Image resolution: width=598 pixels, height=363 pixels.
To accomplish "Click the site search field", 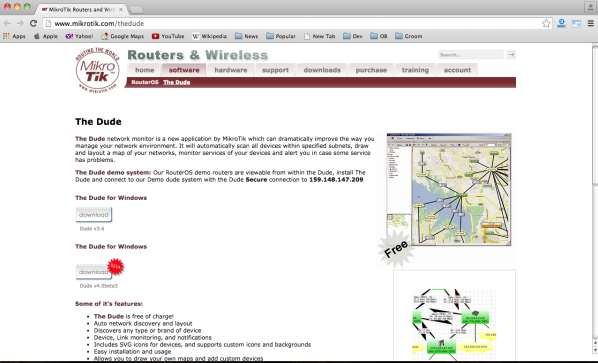I will 471,55.
